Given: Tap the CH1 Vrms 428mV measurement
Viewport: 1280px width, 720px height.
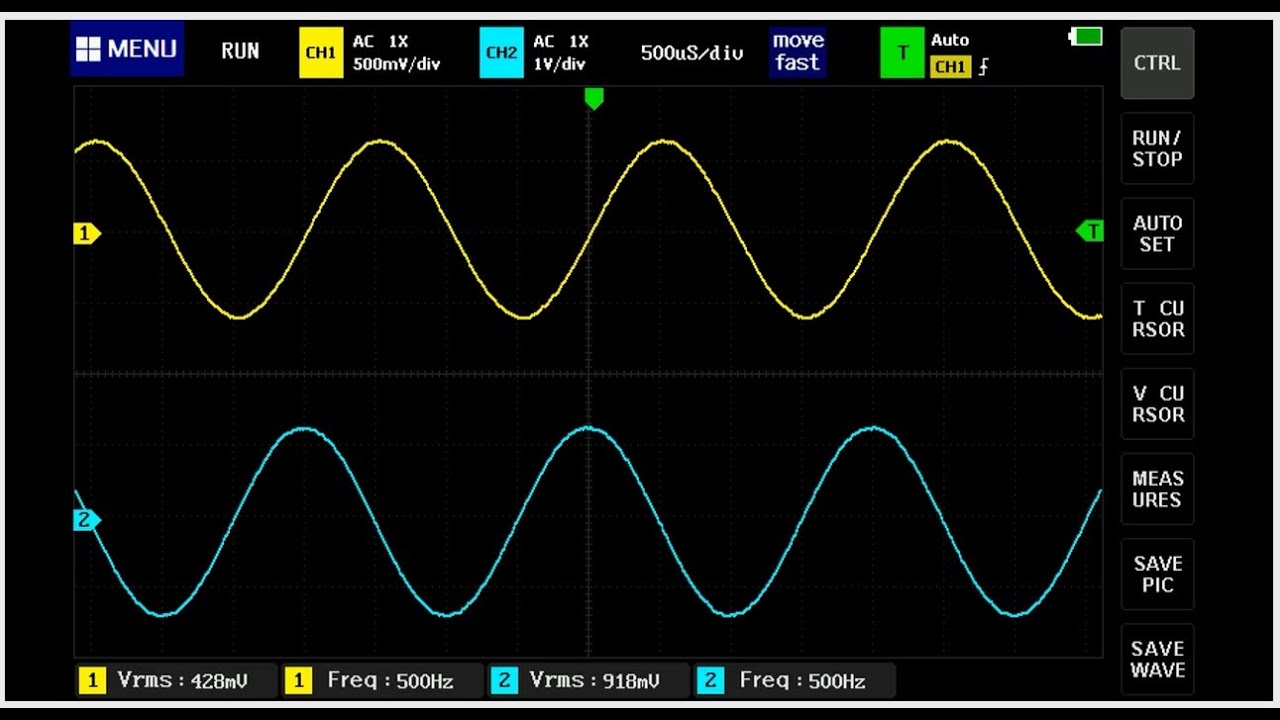Looking at the screenshot, I should [x=175, y=681].
